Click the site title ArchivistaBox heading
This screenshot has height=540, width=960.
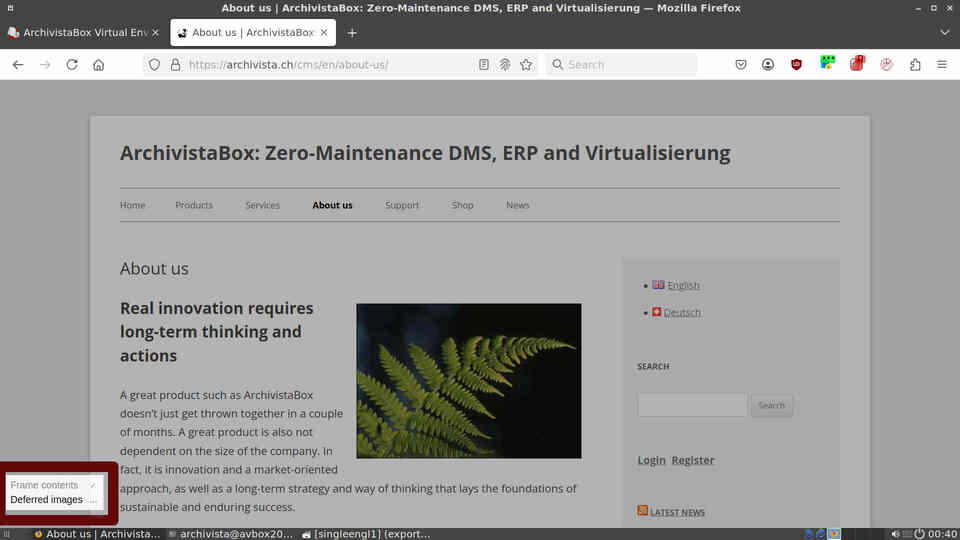coord(425,153)
